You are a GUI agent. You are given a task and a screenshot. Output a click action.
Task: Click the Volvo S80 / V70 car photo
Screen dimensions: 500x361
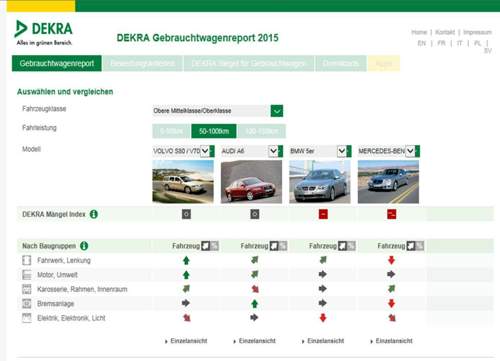[183, 182]
